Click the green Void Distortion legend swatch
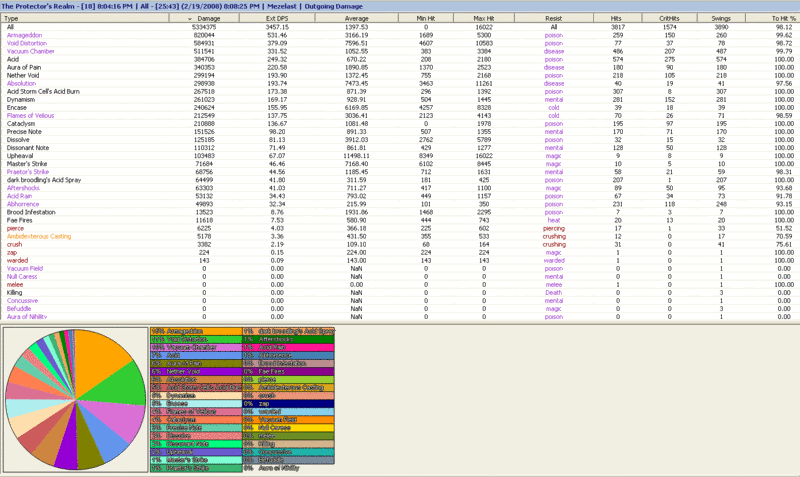The height and width of the screenshot is (477, 800). pos(196,339)
